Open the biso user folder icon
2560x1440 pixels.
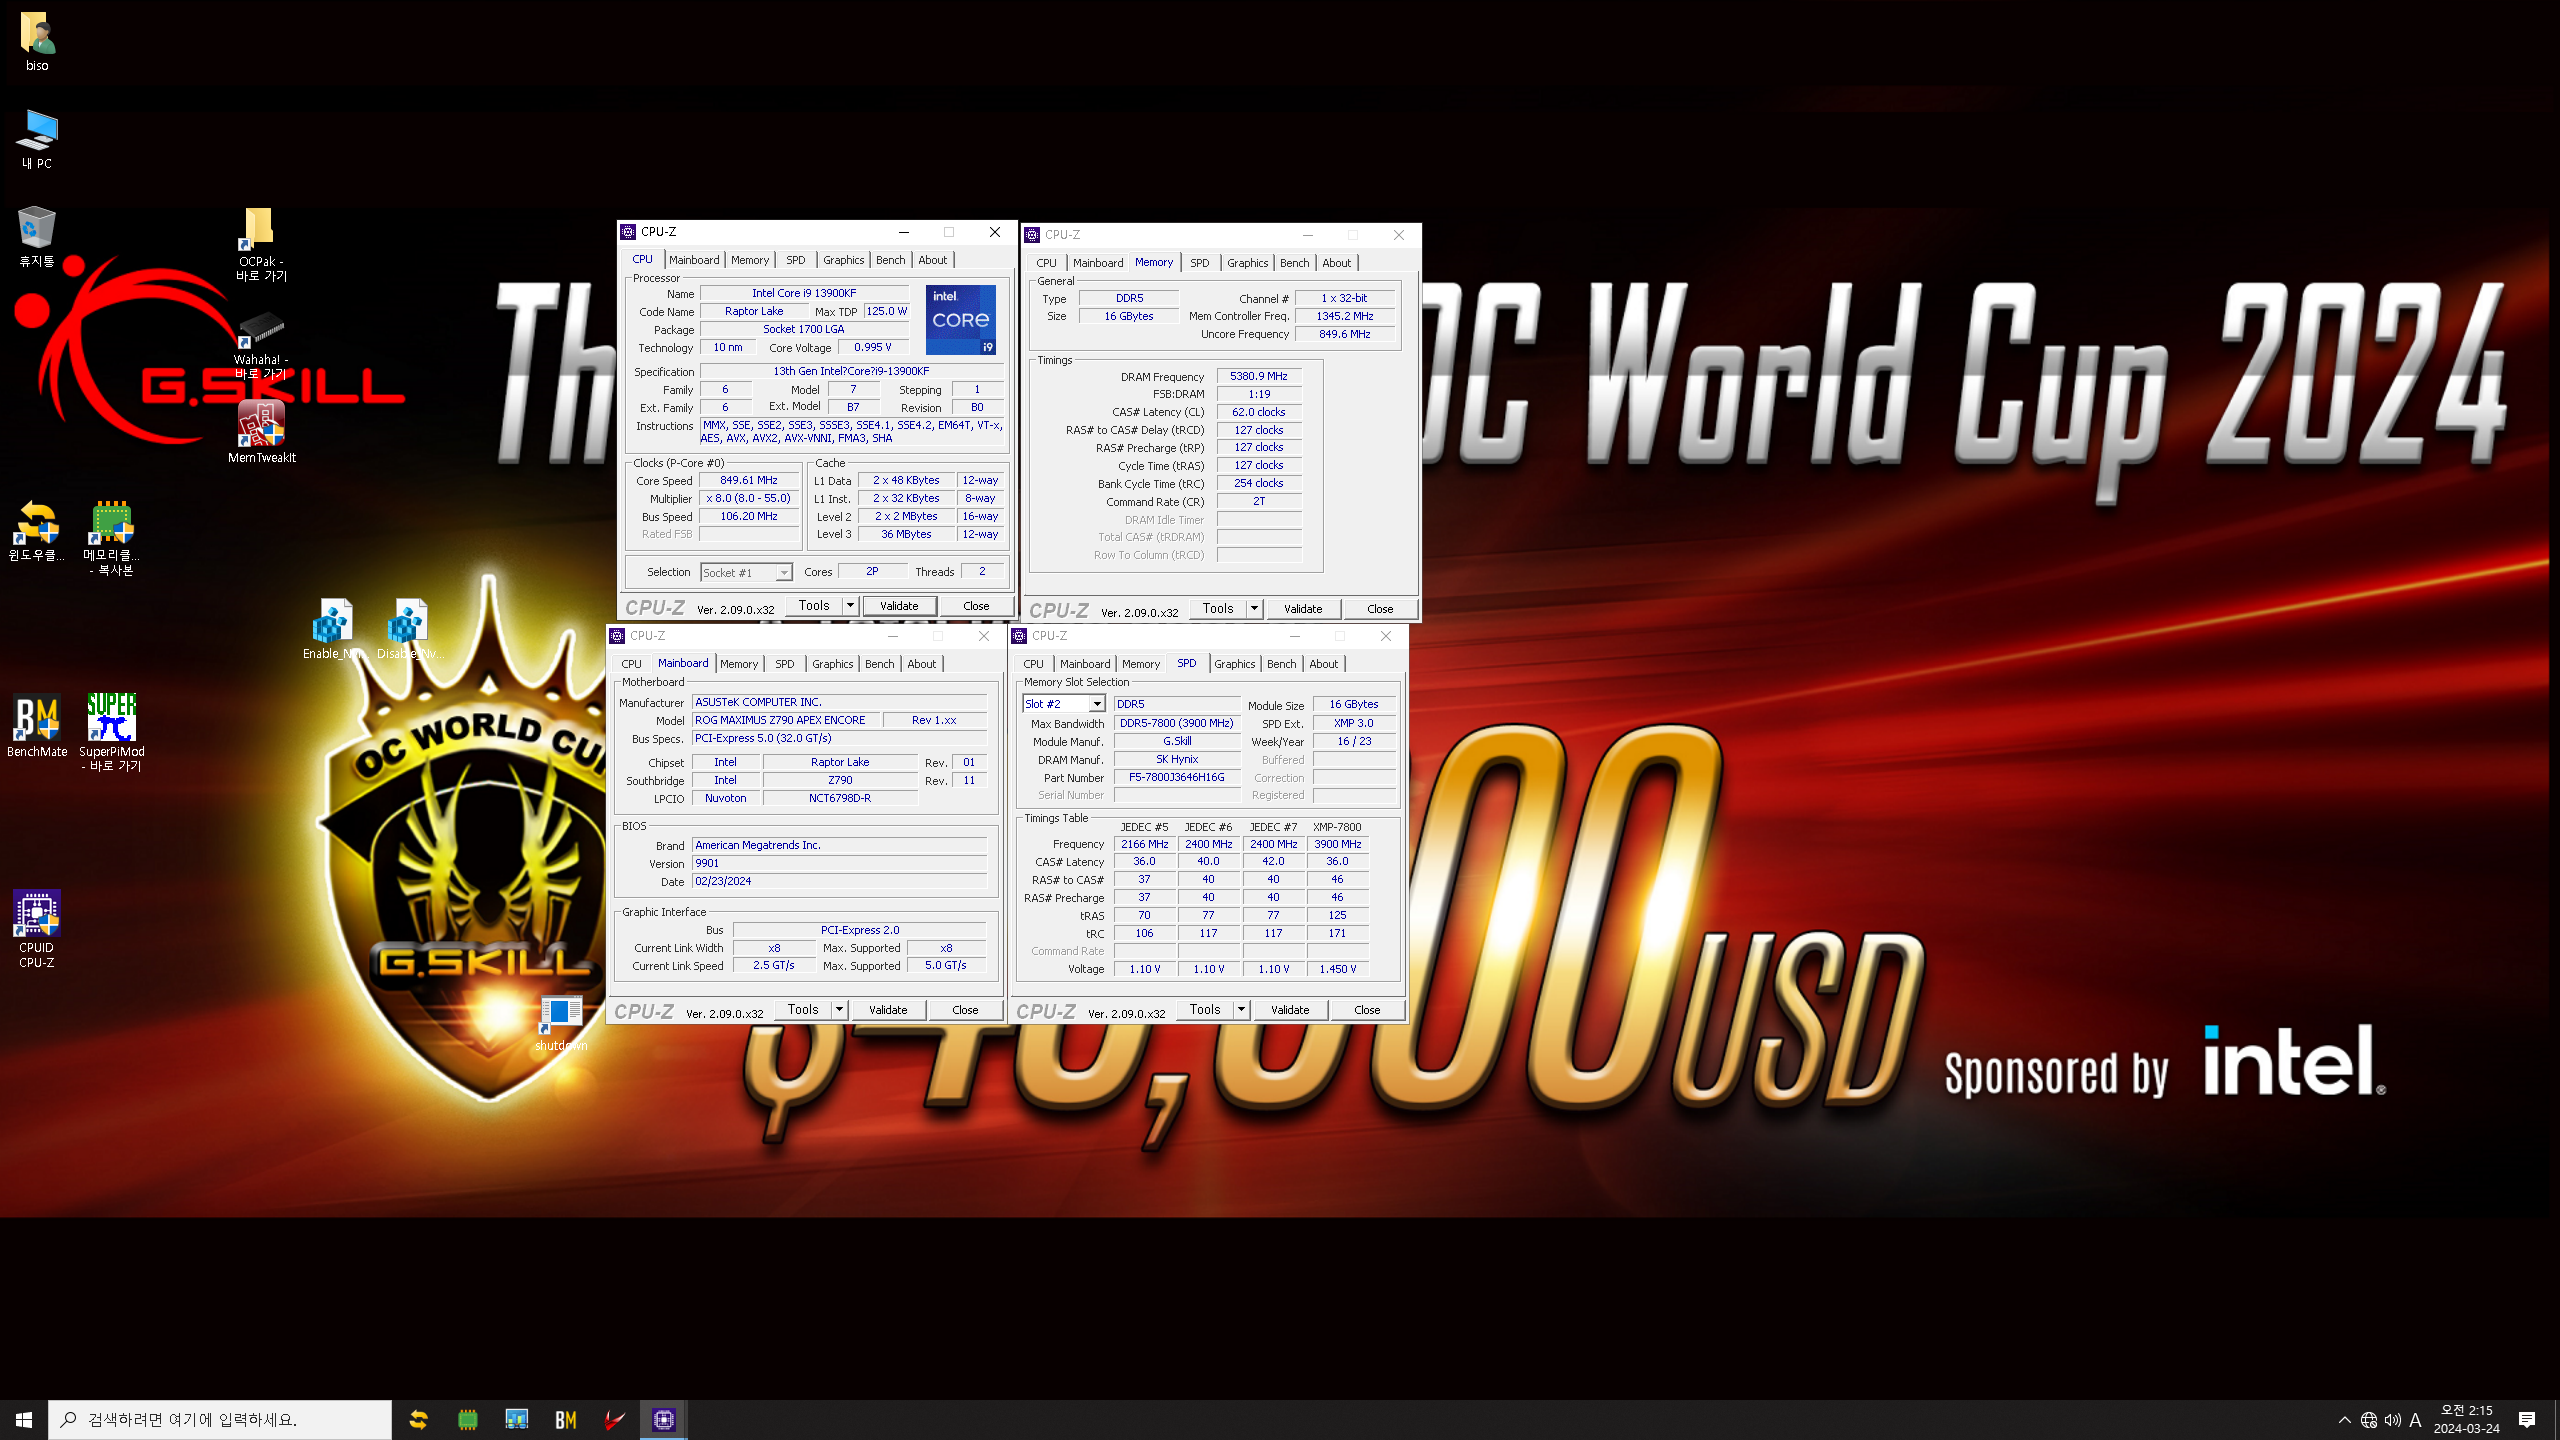(x=37, y=40)
